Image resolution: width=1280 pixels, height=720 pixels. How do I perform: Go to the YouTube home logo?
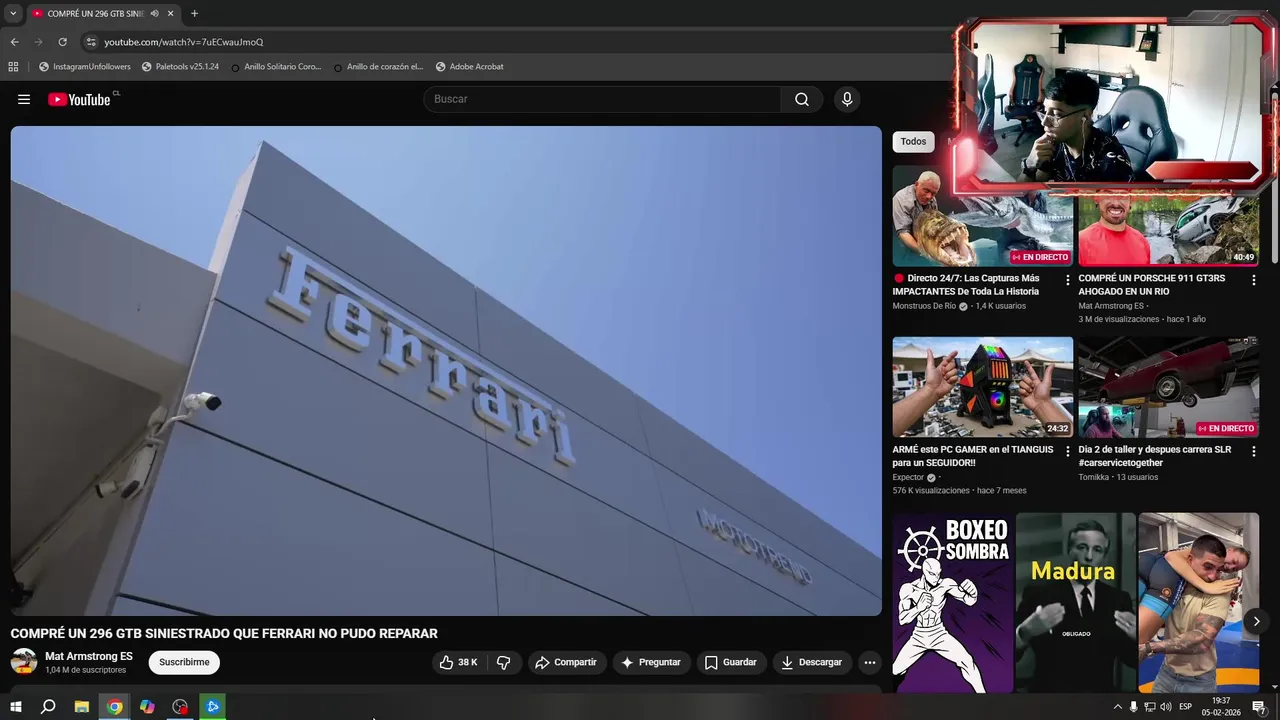[x=79, y=99]
